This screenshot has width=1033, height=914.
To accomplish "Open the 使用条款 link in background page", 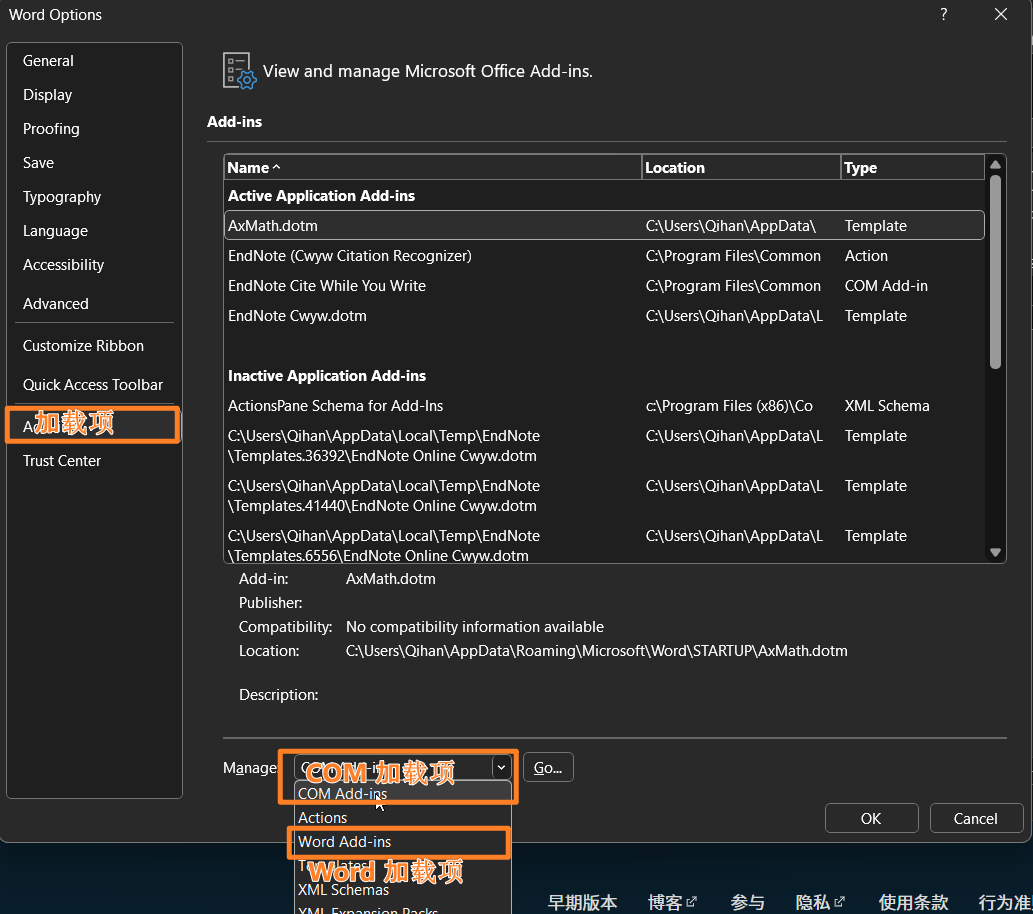I will tap(913, 902).
